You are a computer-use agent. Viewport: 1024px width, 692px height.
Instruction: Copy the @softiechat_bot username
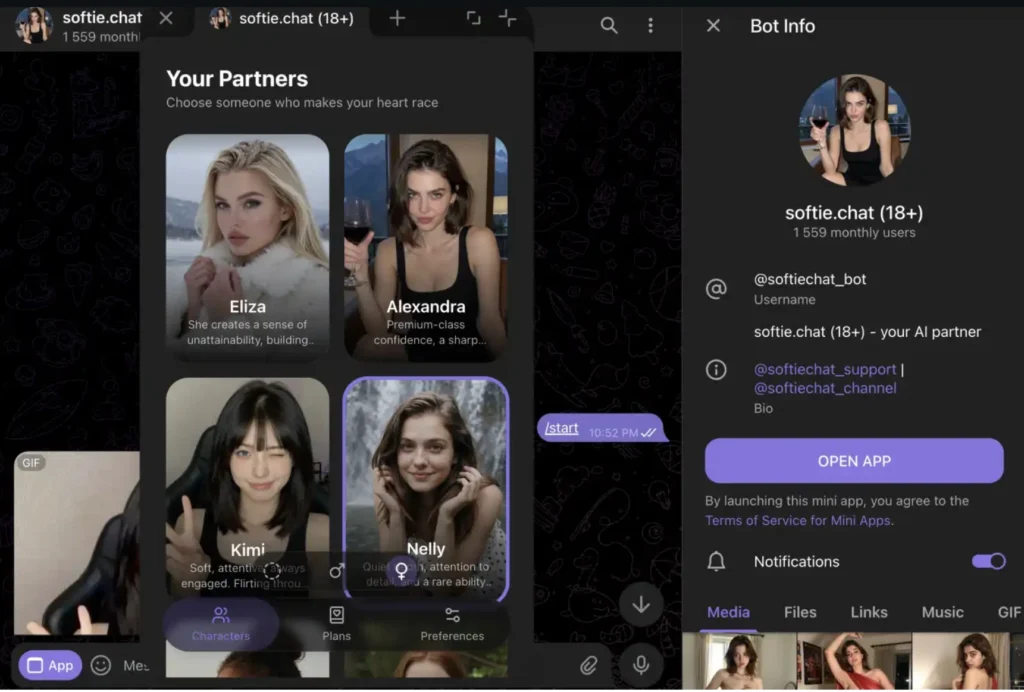coord(810,279)
